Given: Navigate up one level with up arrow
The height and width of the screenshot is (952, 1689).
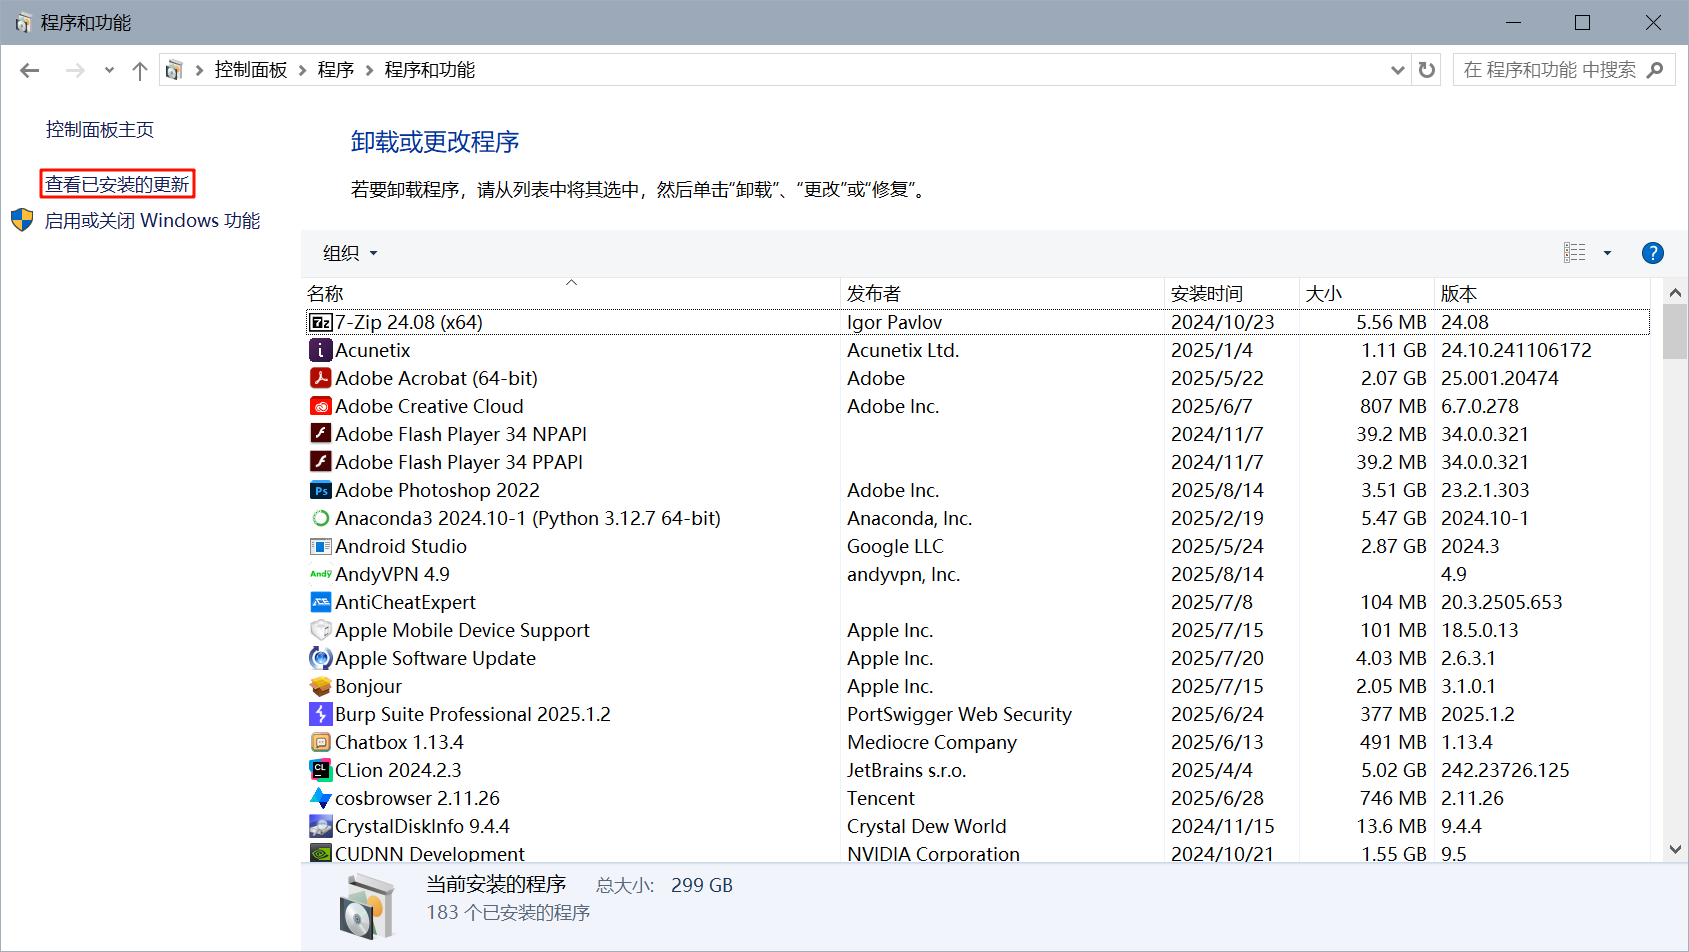Looking at the screenshot, I should tap(140, 70).
